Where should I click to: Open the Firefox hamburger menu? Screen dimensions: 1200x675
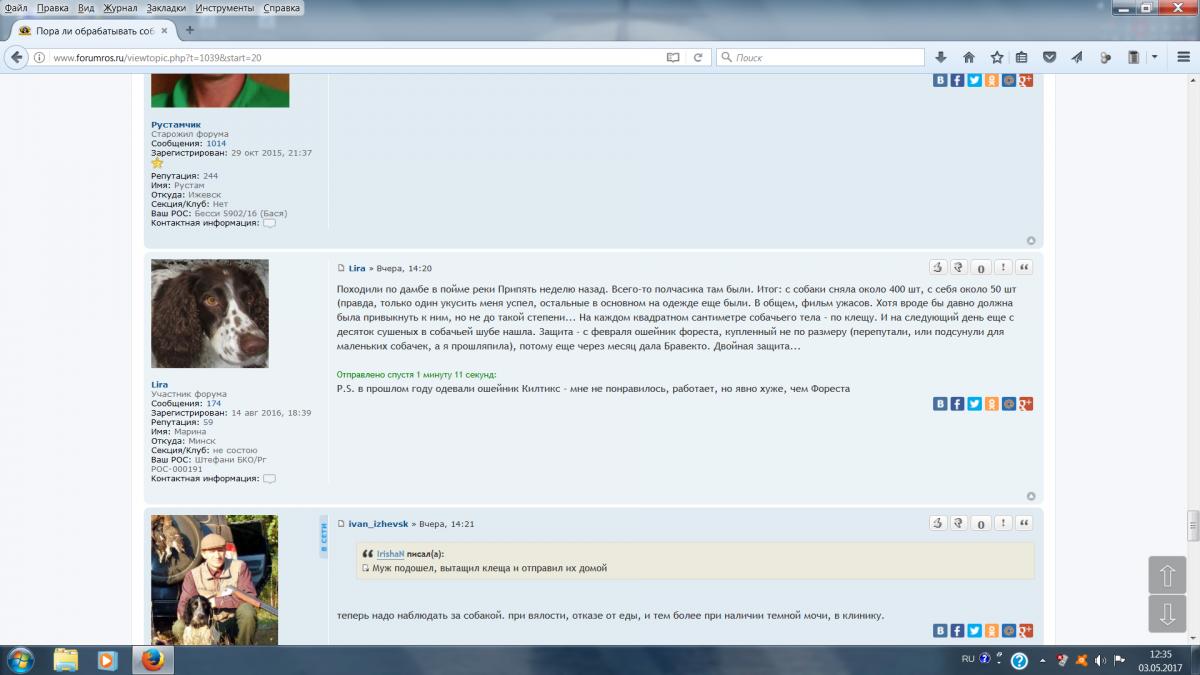coord(1181,57)
